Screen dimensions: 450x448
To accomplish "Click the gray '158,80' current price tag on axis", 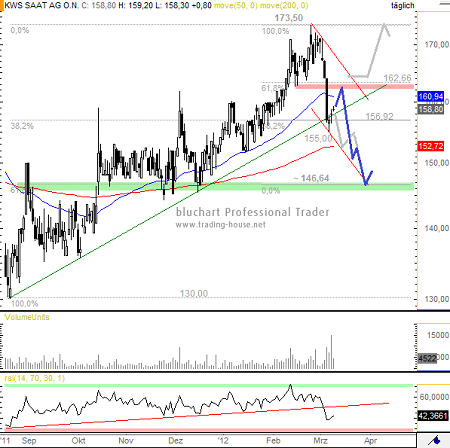I will pos(431,109).
